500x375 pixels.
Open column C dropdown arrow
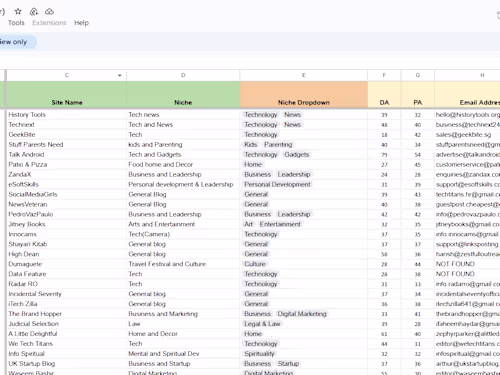pos(120,75)
